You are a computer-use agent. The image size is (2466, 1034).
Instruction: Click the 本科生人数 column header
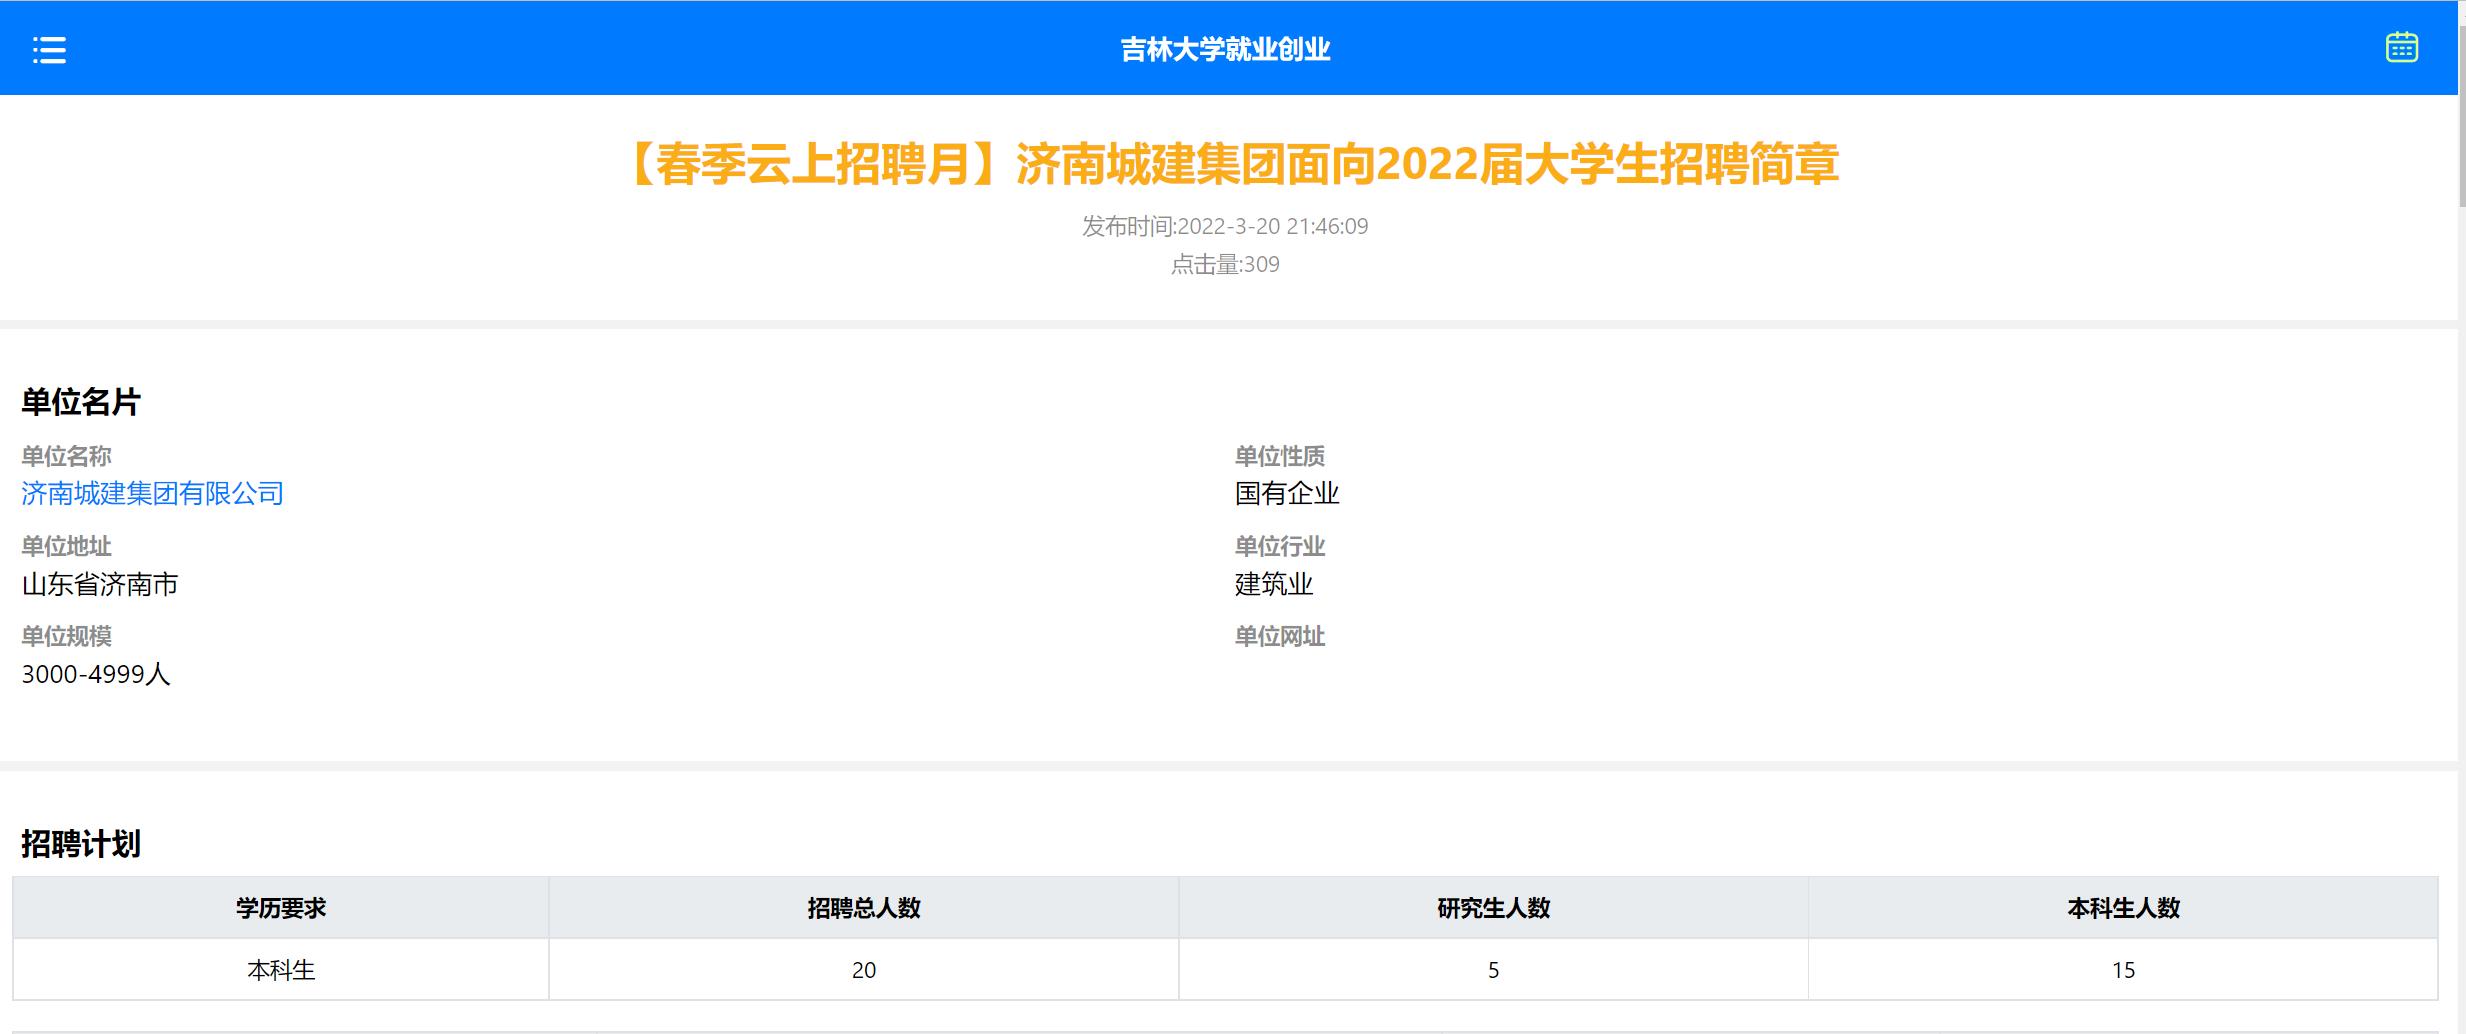point(2123,908)
